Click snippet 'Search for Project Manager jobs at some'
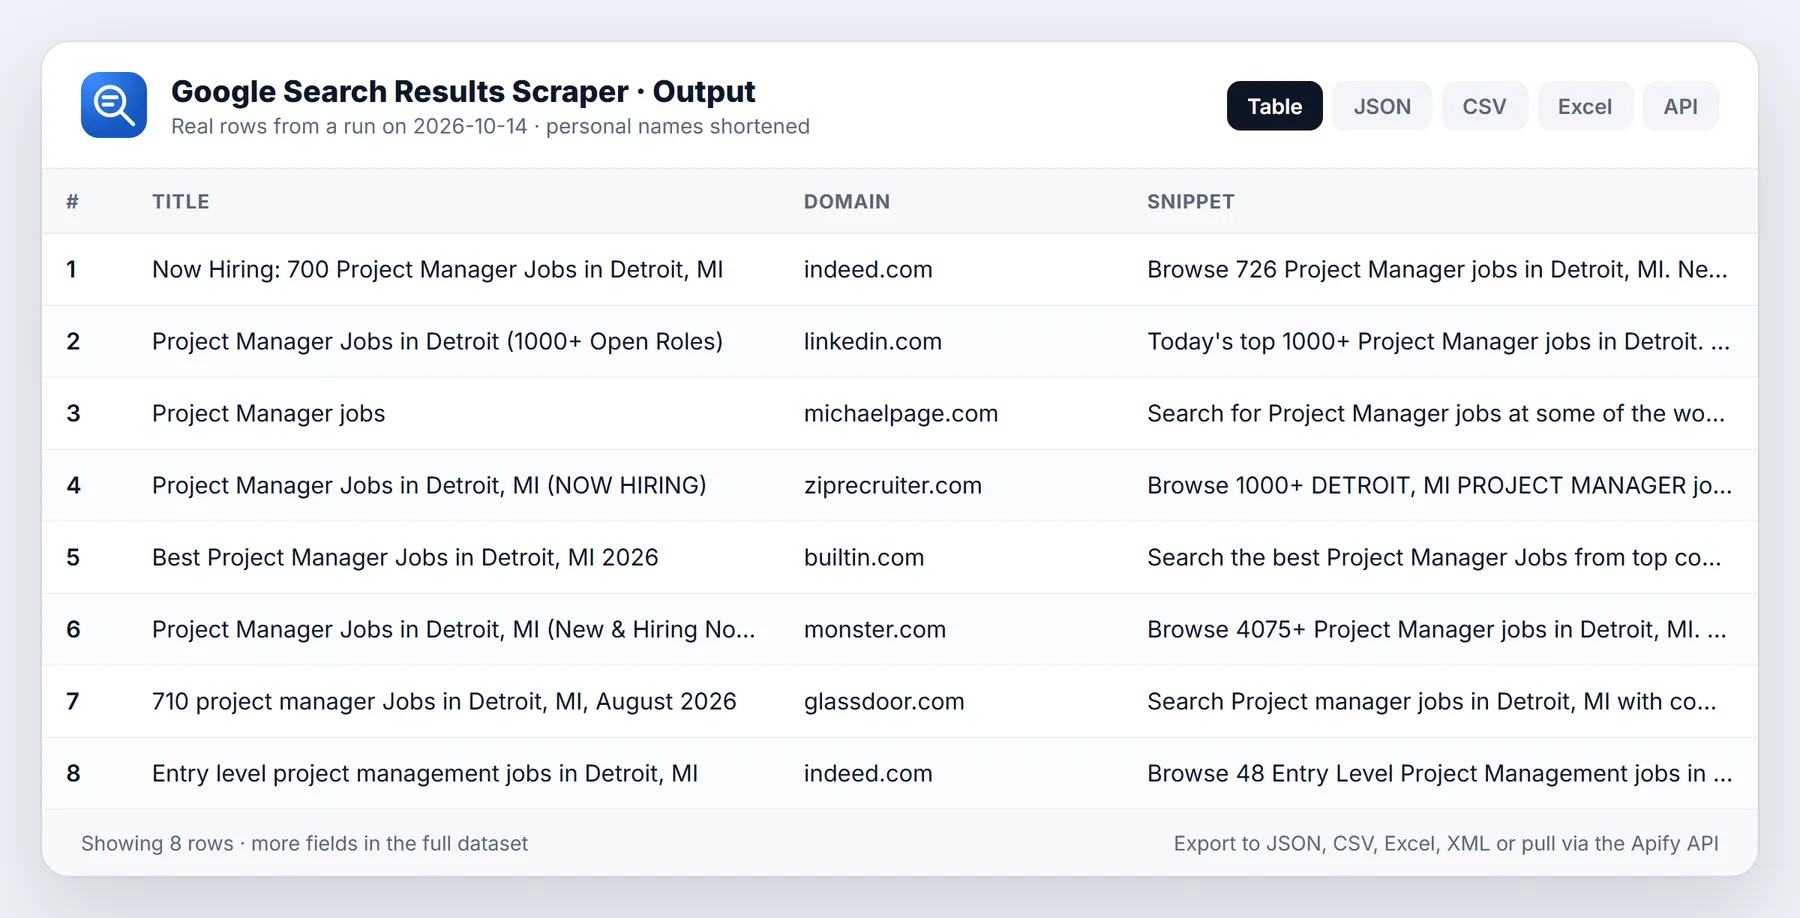The width and height of the screenshot is (1800, 918). point(1436,413)
